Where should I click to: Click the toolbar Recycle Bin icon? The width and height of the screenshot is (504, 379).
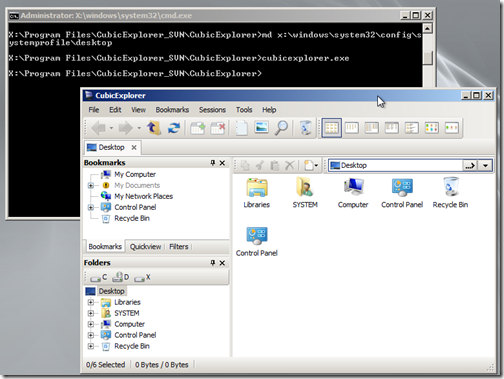[x=305, y=128]
